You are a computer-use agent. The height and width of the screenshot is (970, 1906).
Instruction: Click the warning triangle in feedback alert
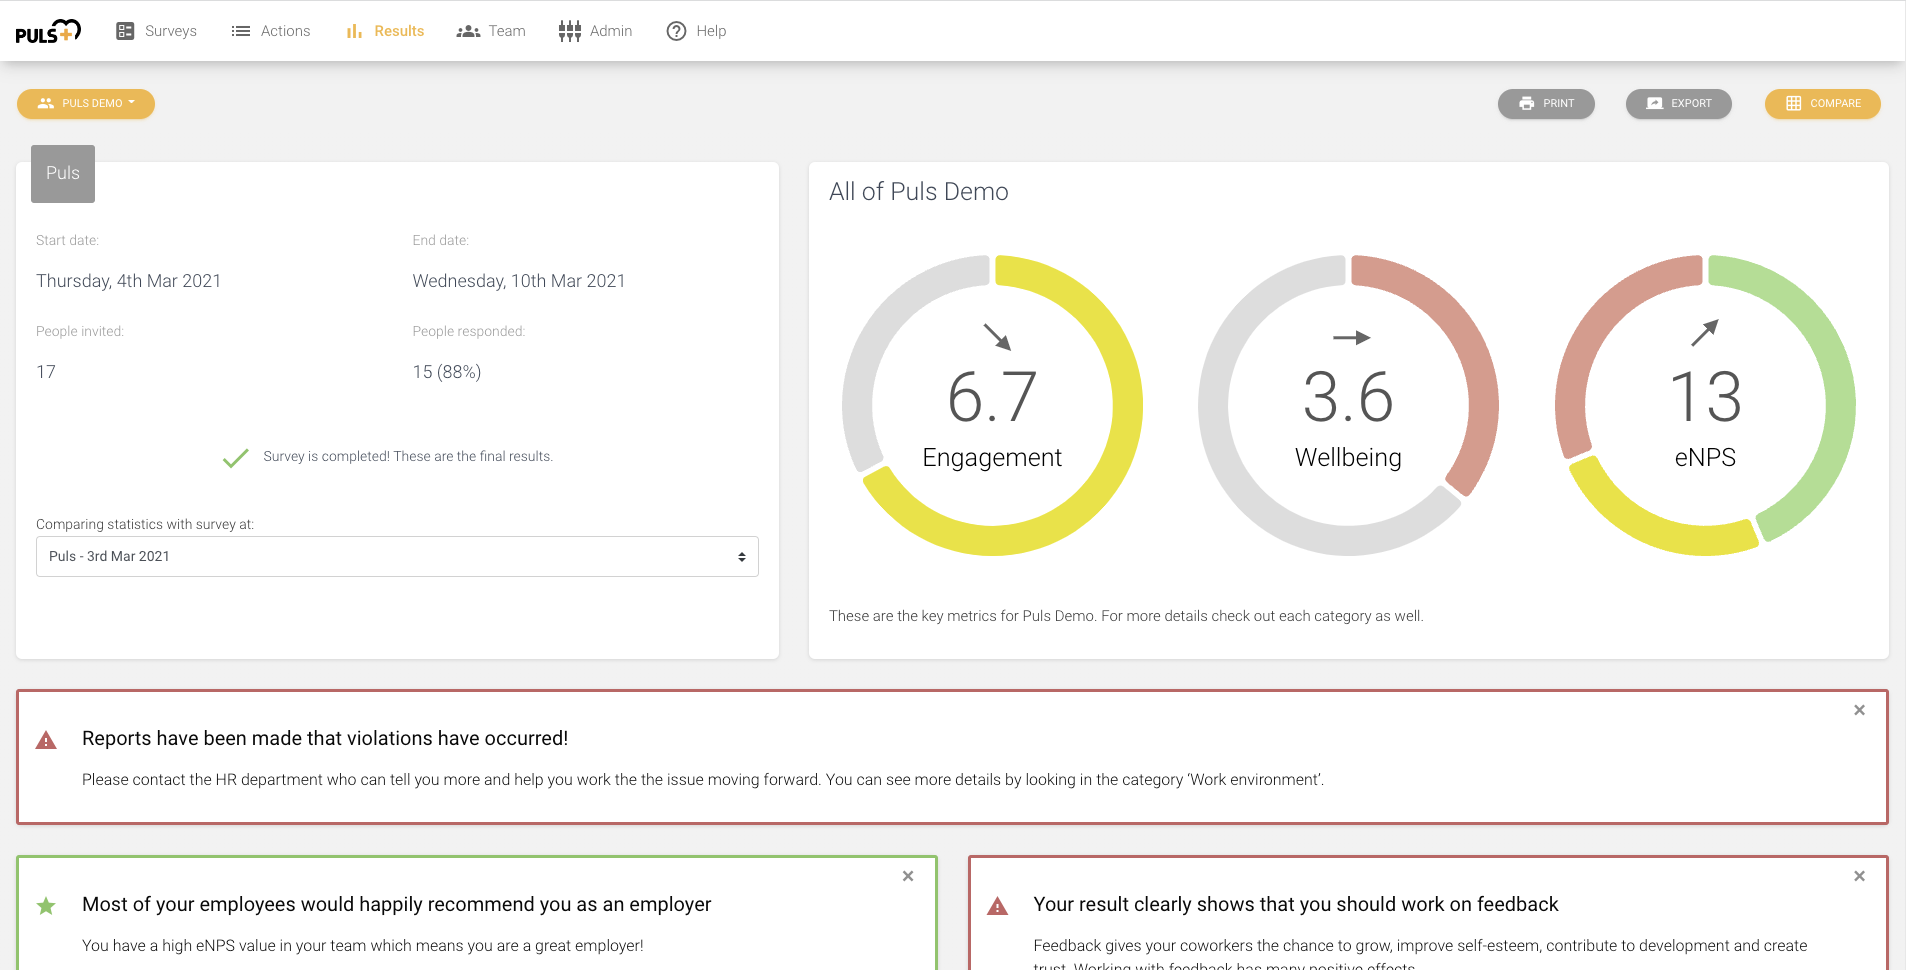[998, 907]
